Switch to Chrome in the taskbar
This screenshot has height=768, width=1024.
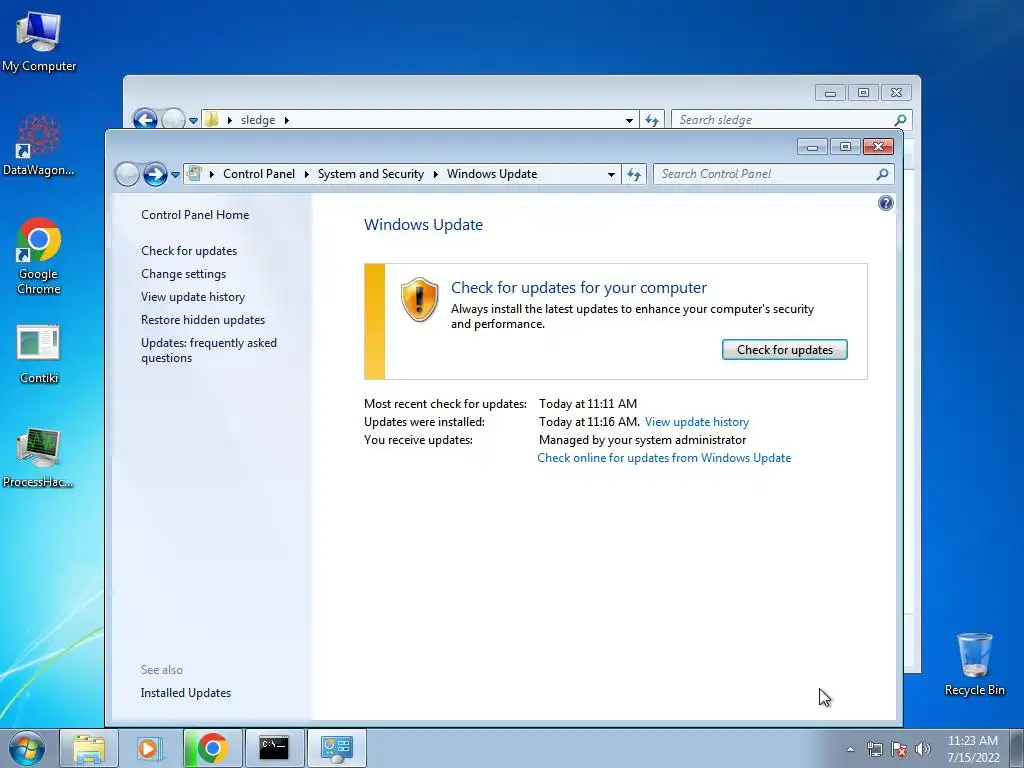coord(212,748)
